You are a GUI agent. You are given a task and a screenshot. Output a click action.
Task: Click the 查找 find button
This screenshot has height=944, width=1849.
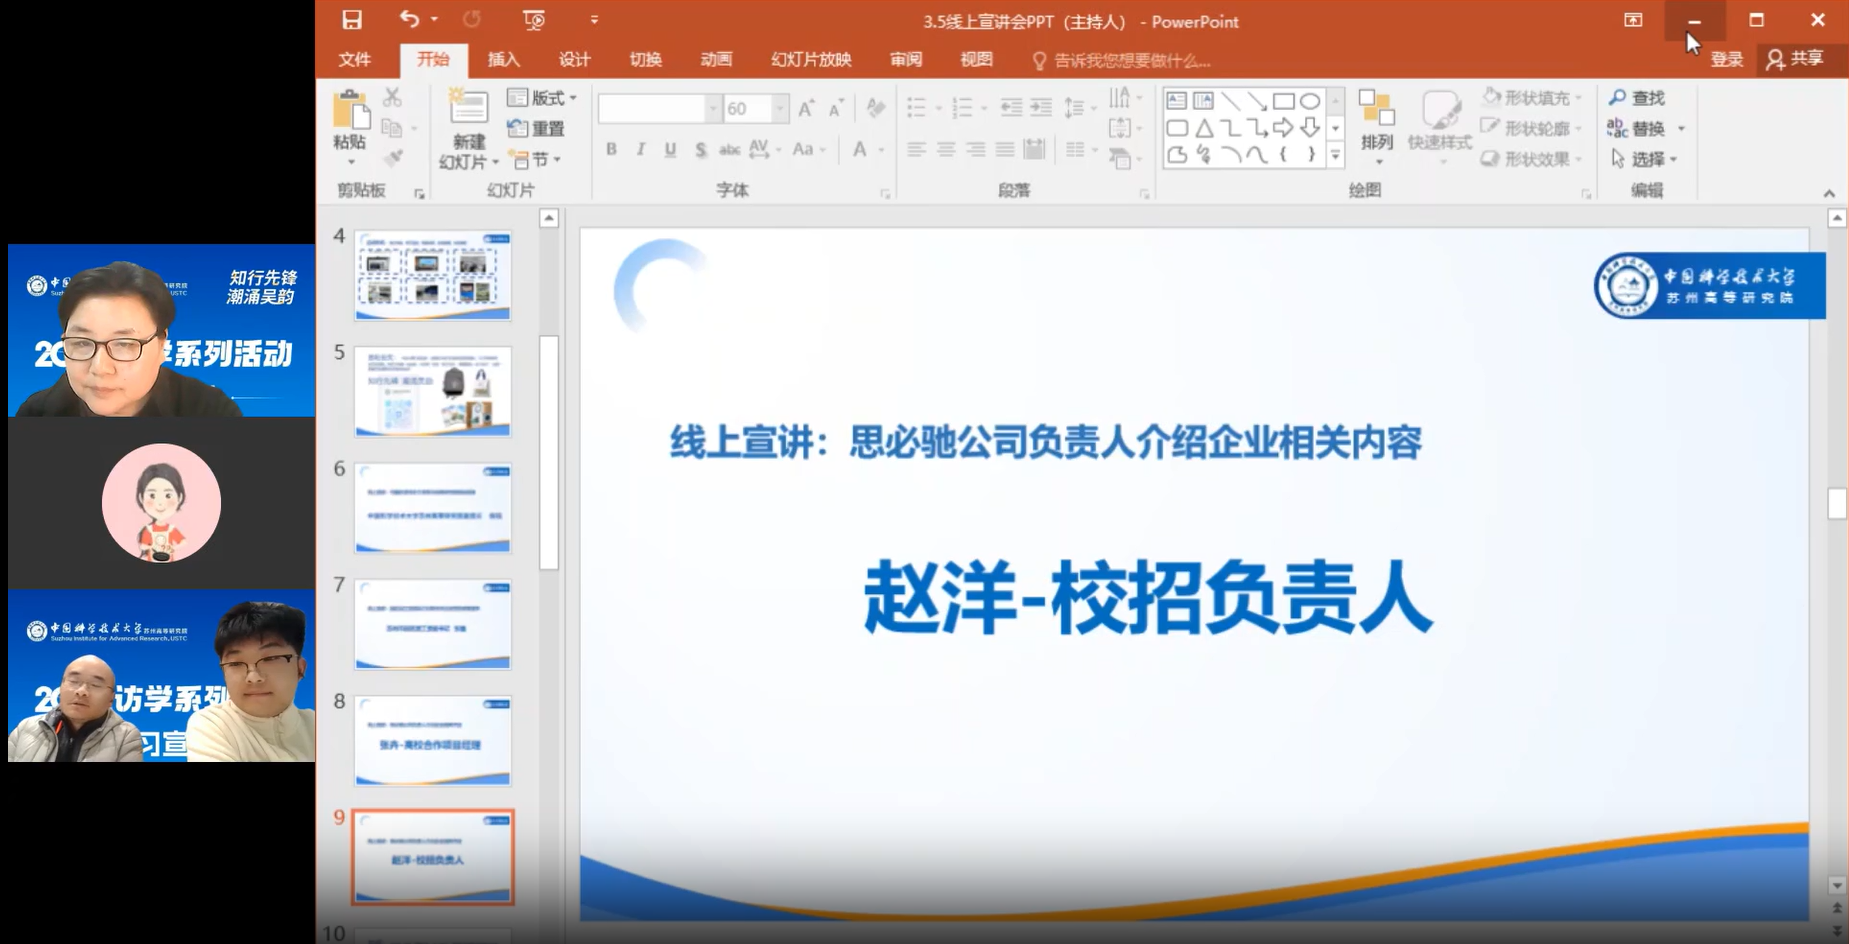coord(1637,98)
